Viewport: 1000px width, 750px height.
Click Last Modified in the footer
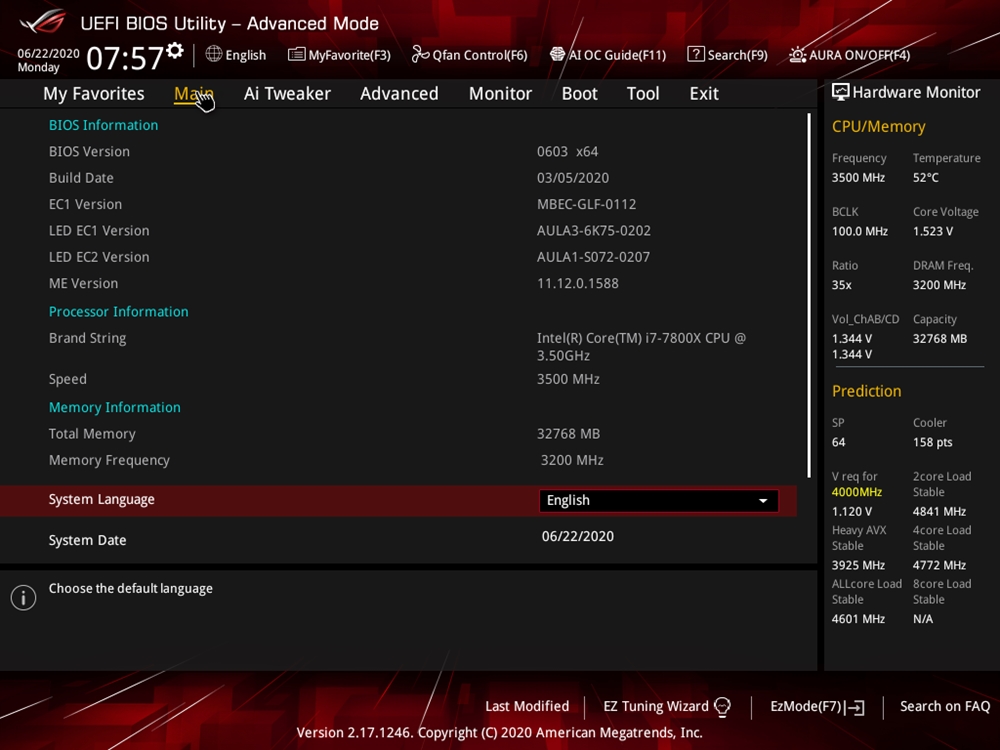527,706
